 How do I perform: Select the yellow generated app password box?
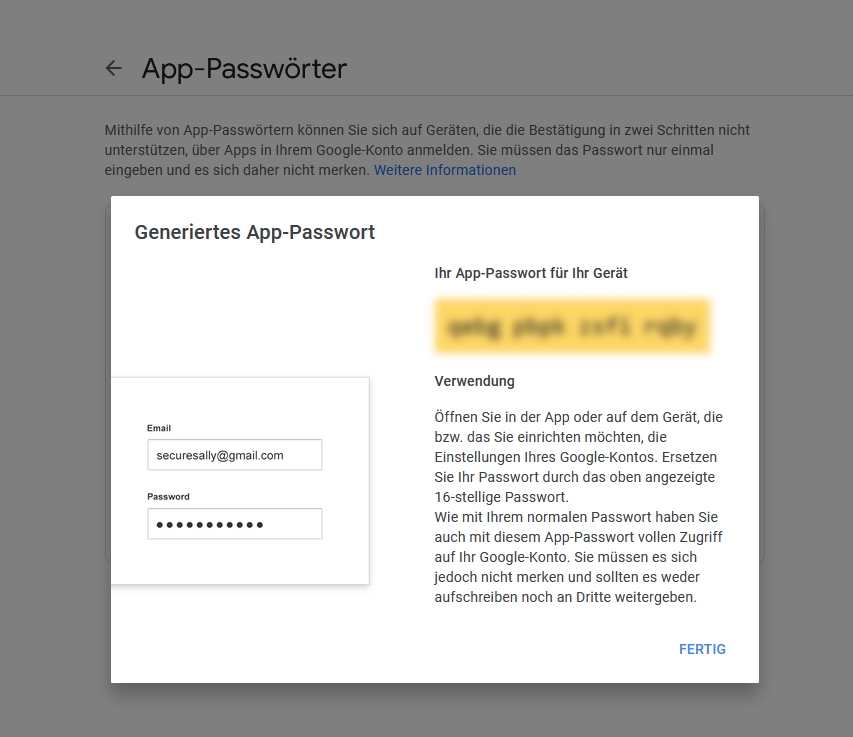click(x=572, y=326)
